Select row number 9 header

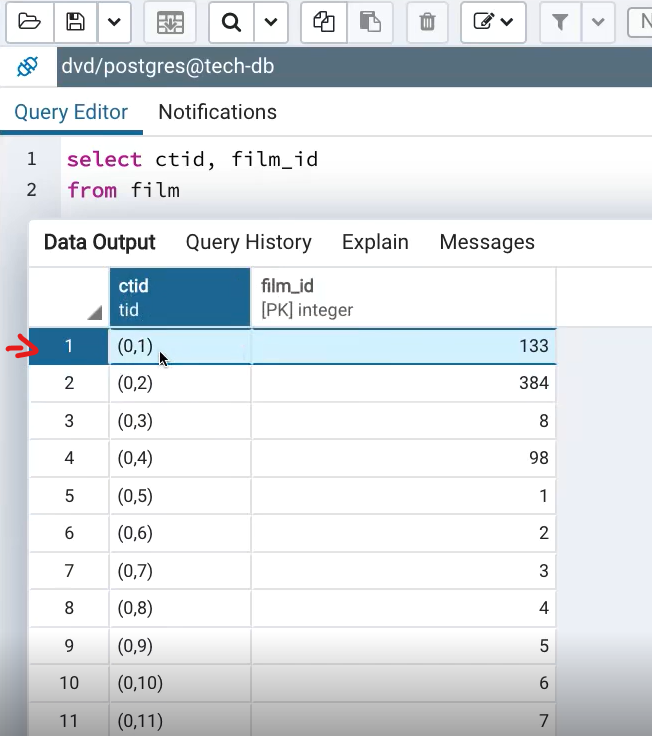coord(69,646)
